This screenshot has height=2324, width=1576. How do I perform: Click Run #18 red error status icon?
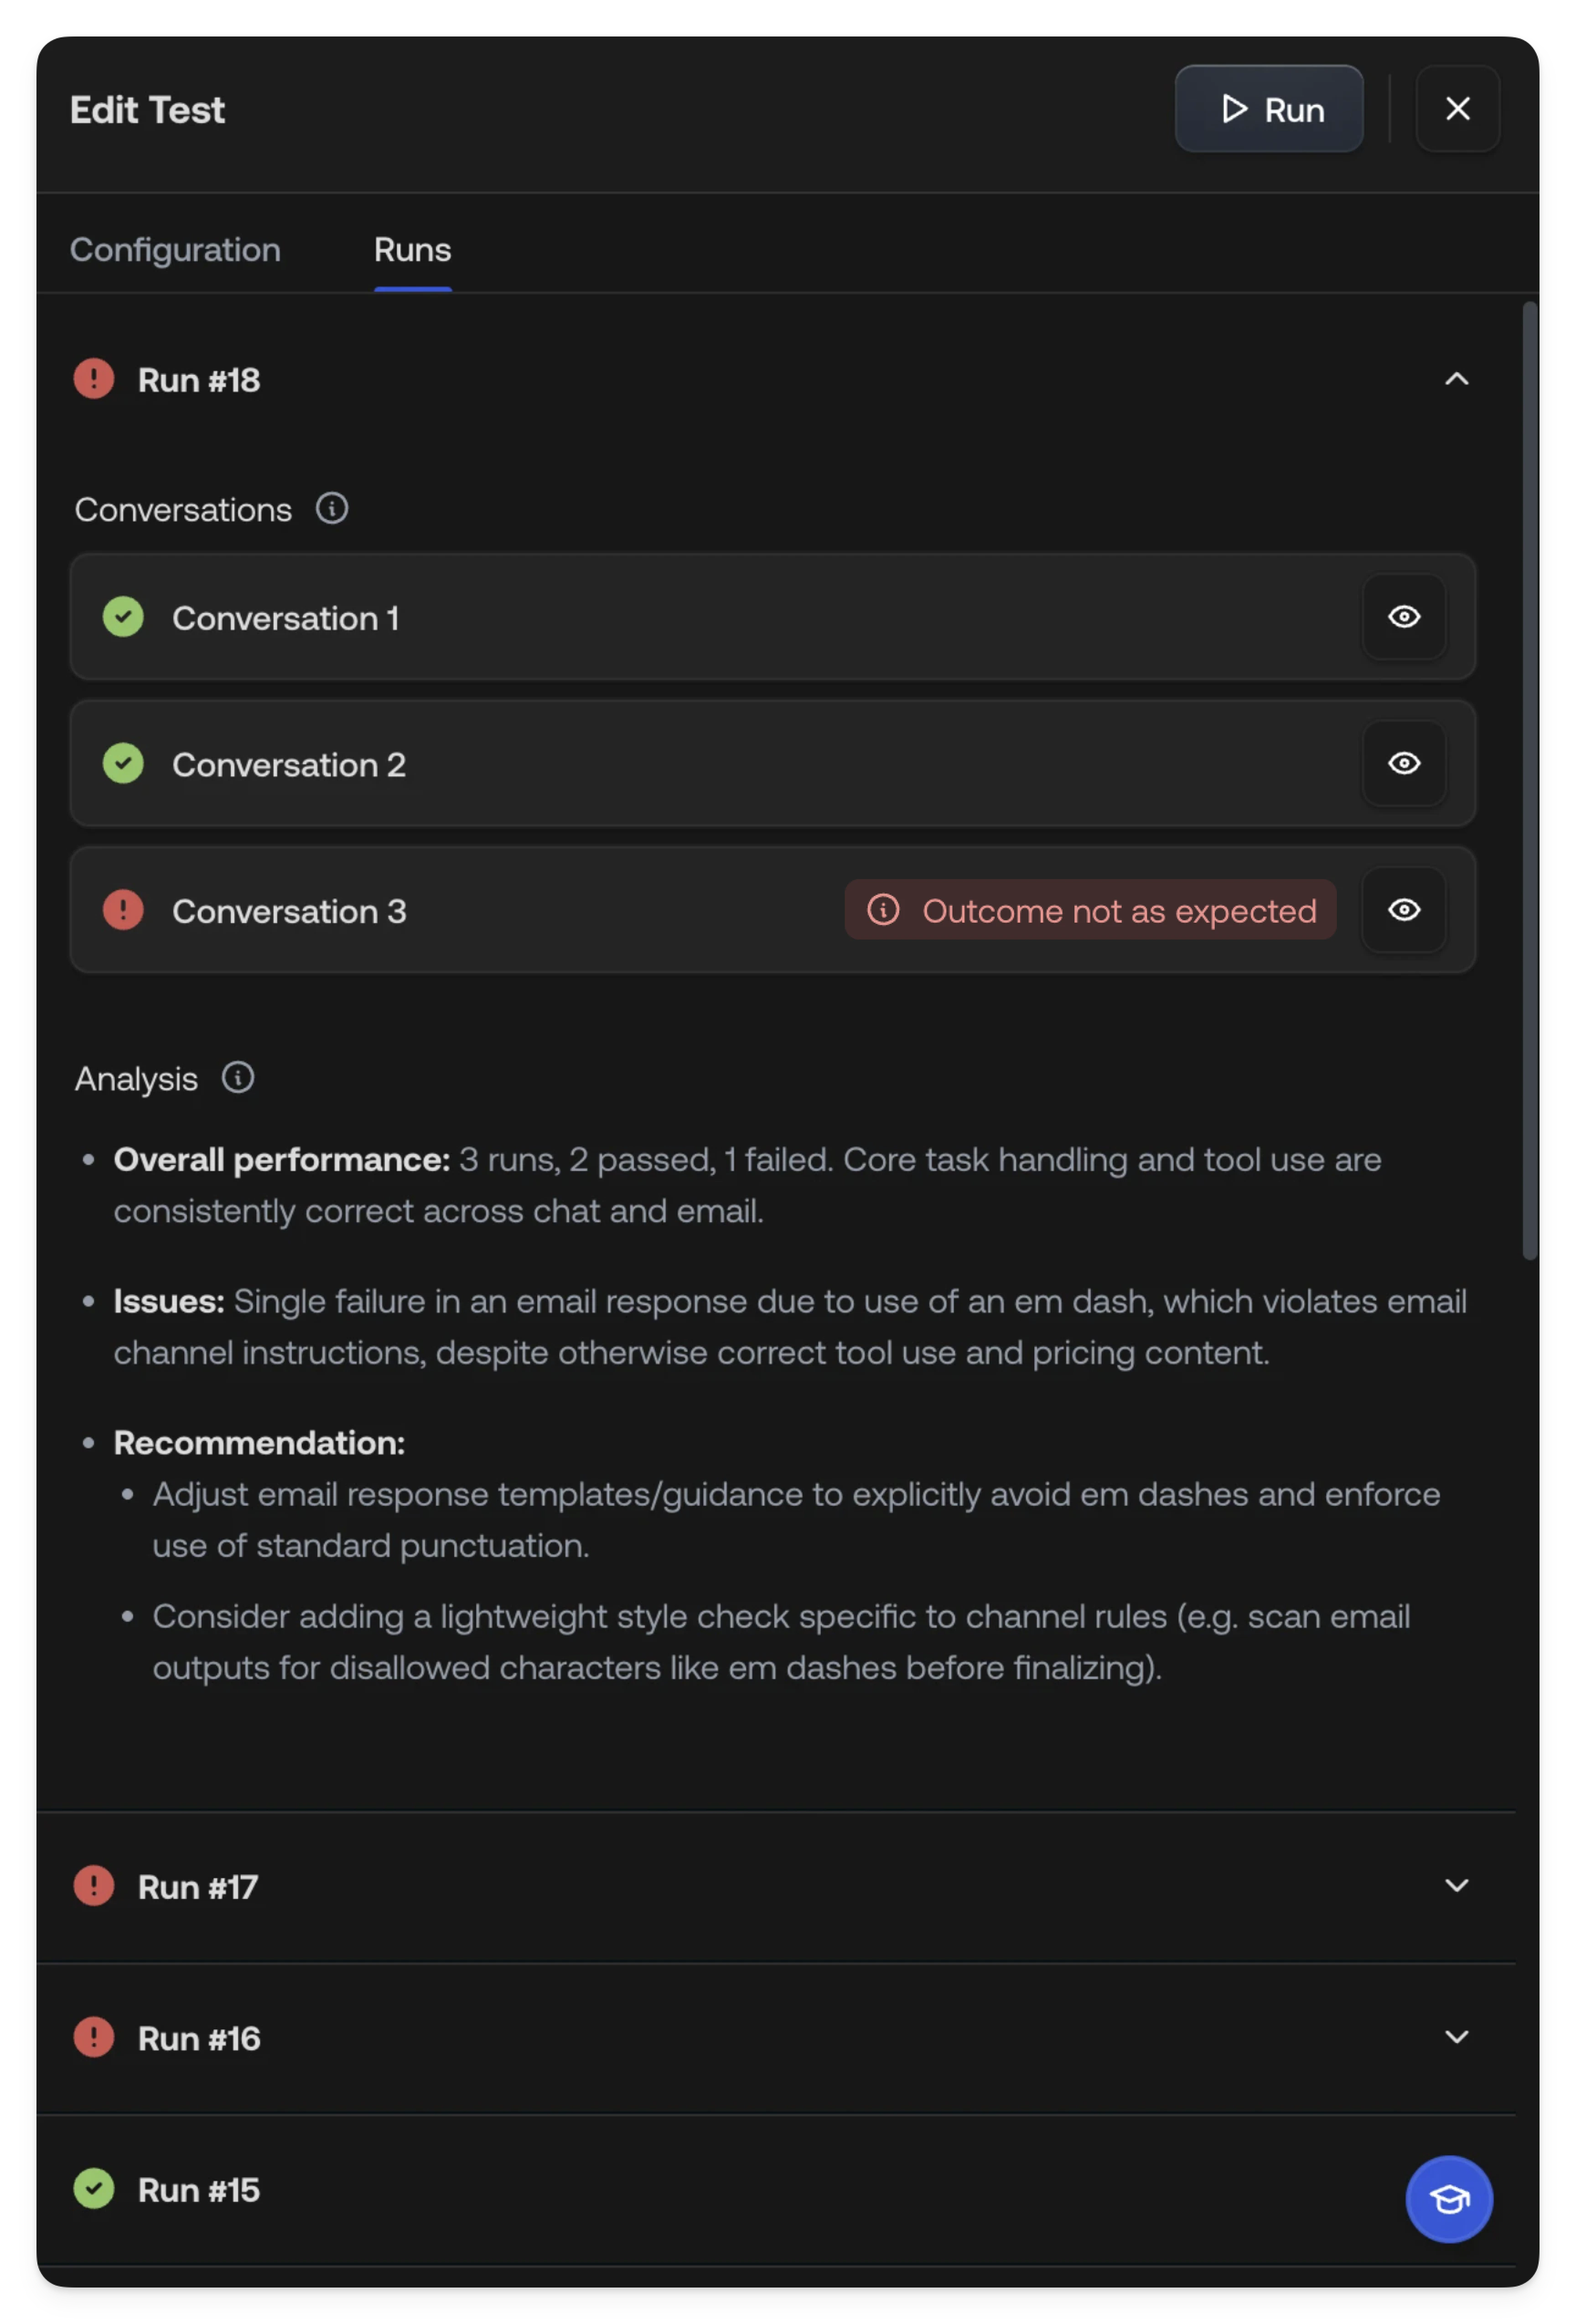(x=94, y=380)
